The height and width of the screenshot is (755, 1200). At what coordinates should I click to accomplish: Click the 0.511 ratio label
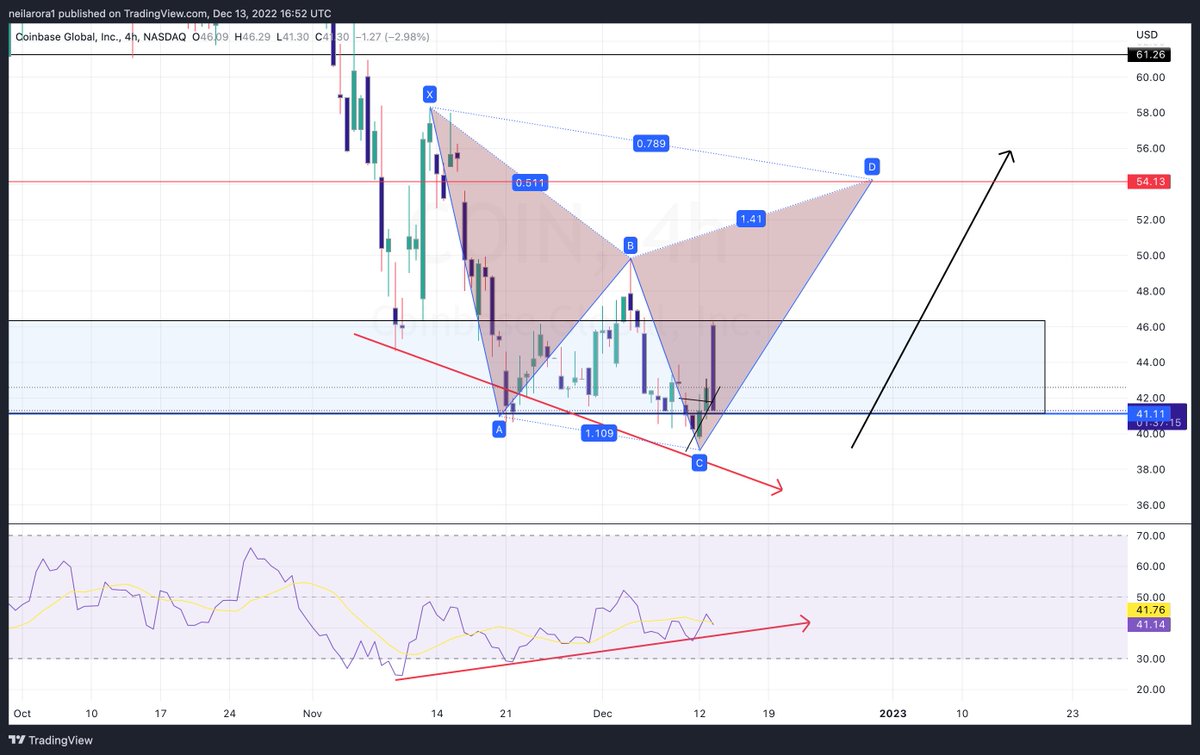click(x=530, y=183)
